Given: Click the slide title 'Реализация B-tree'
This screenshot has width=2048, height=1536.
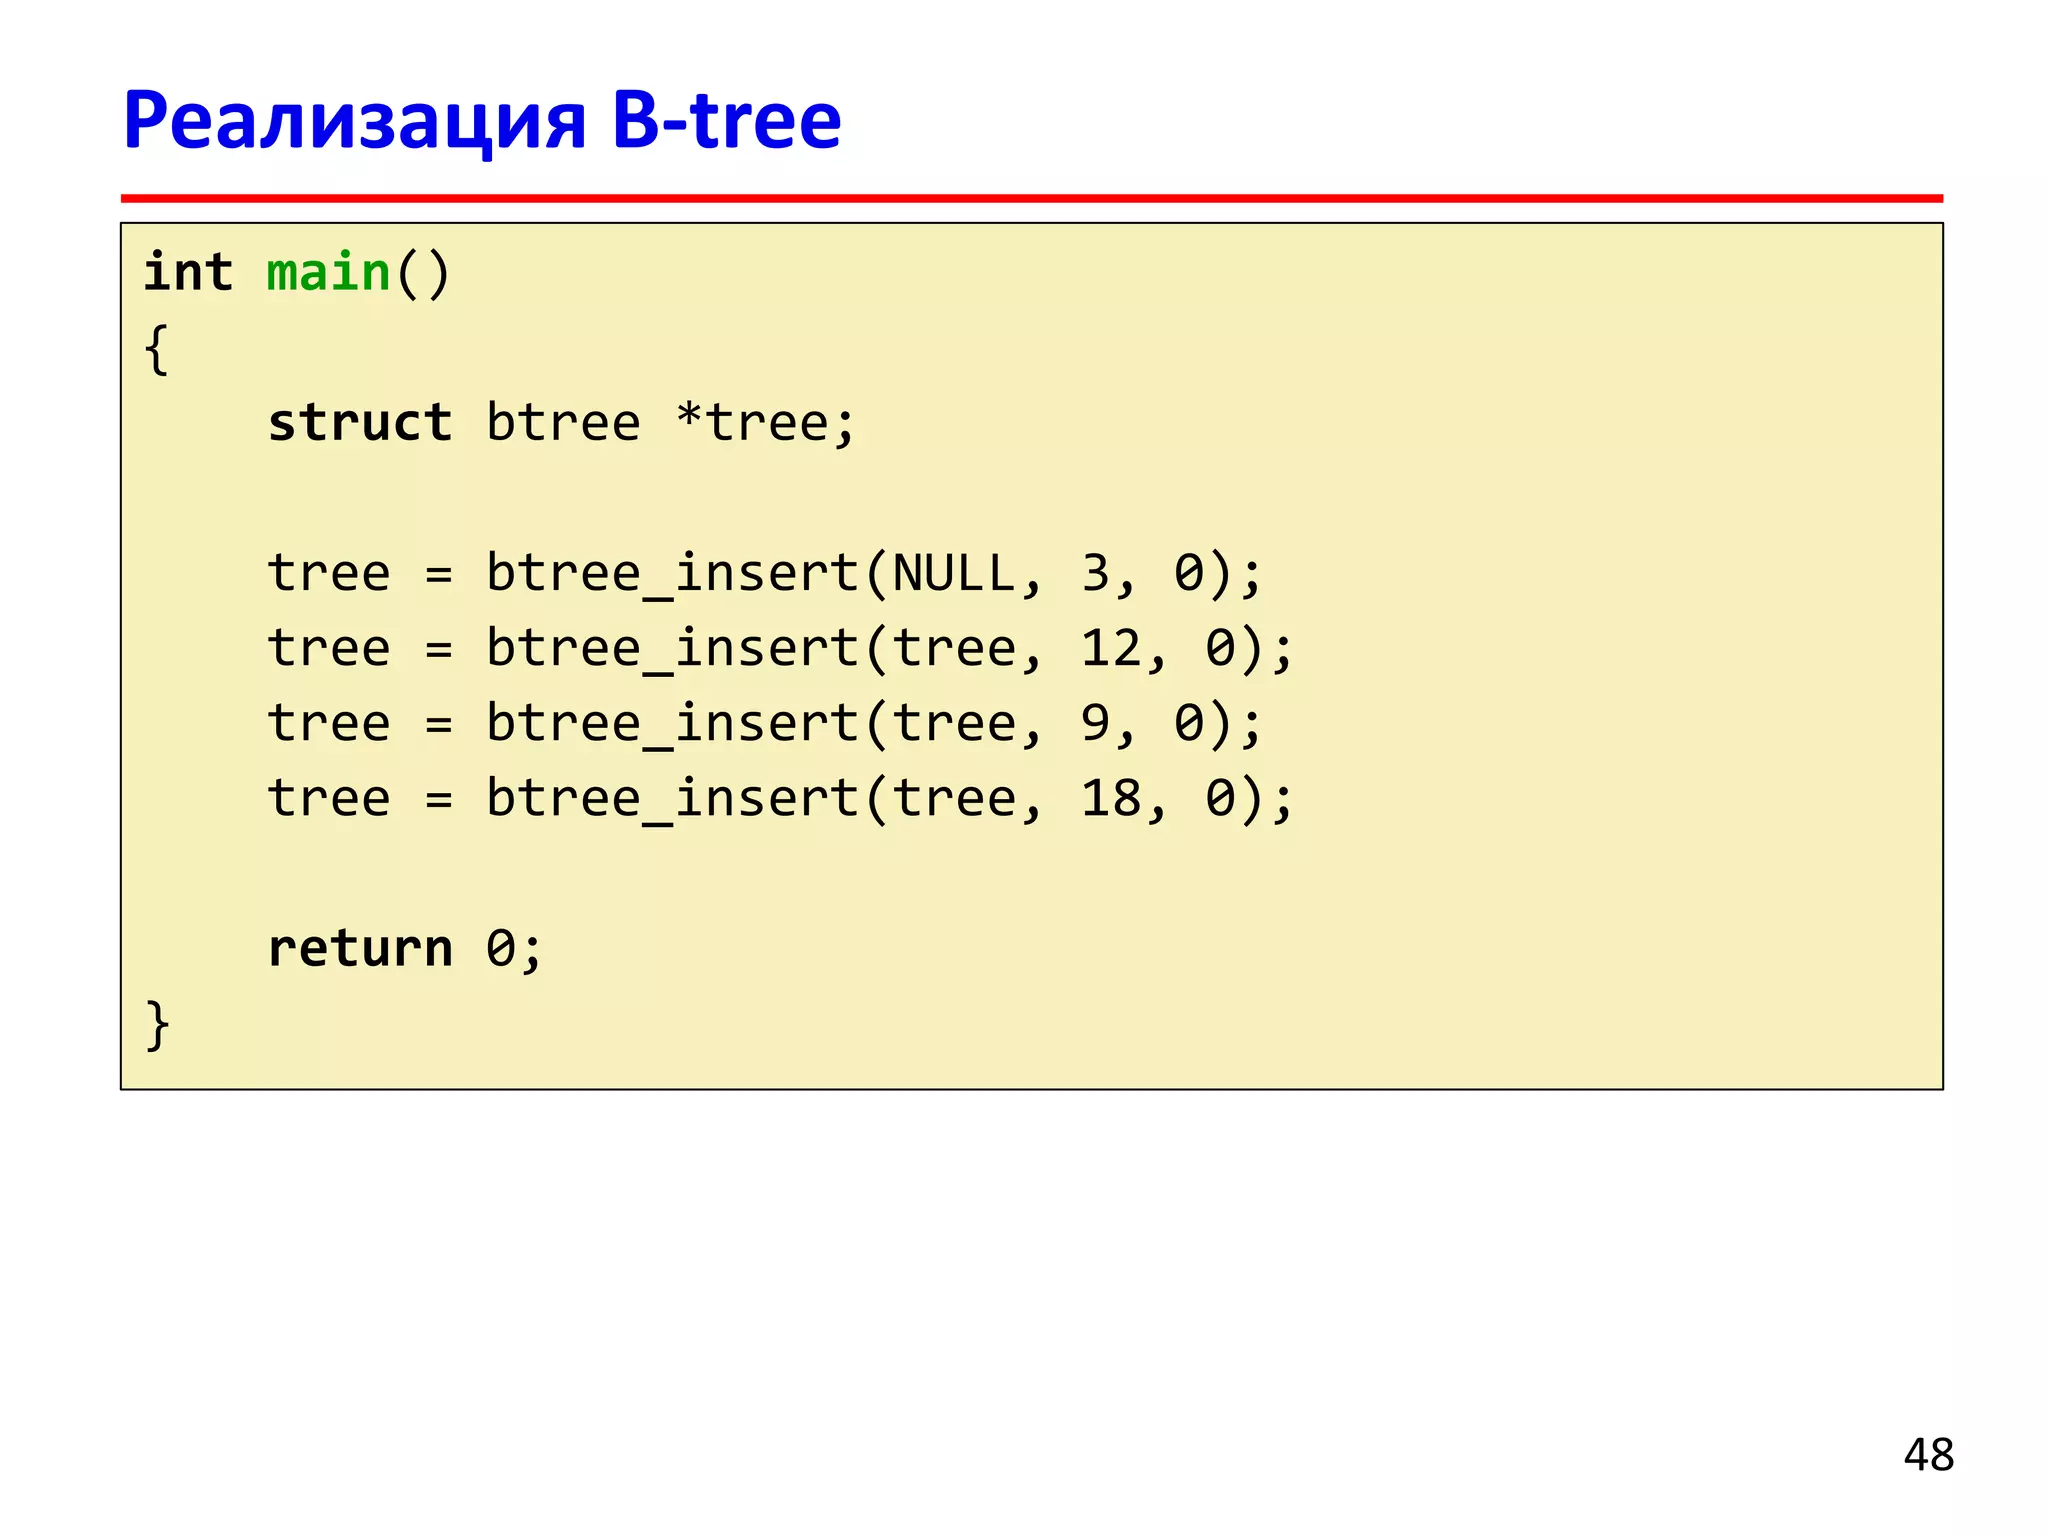Looking at the screenshot, I should point(482,120).
